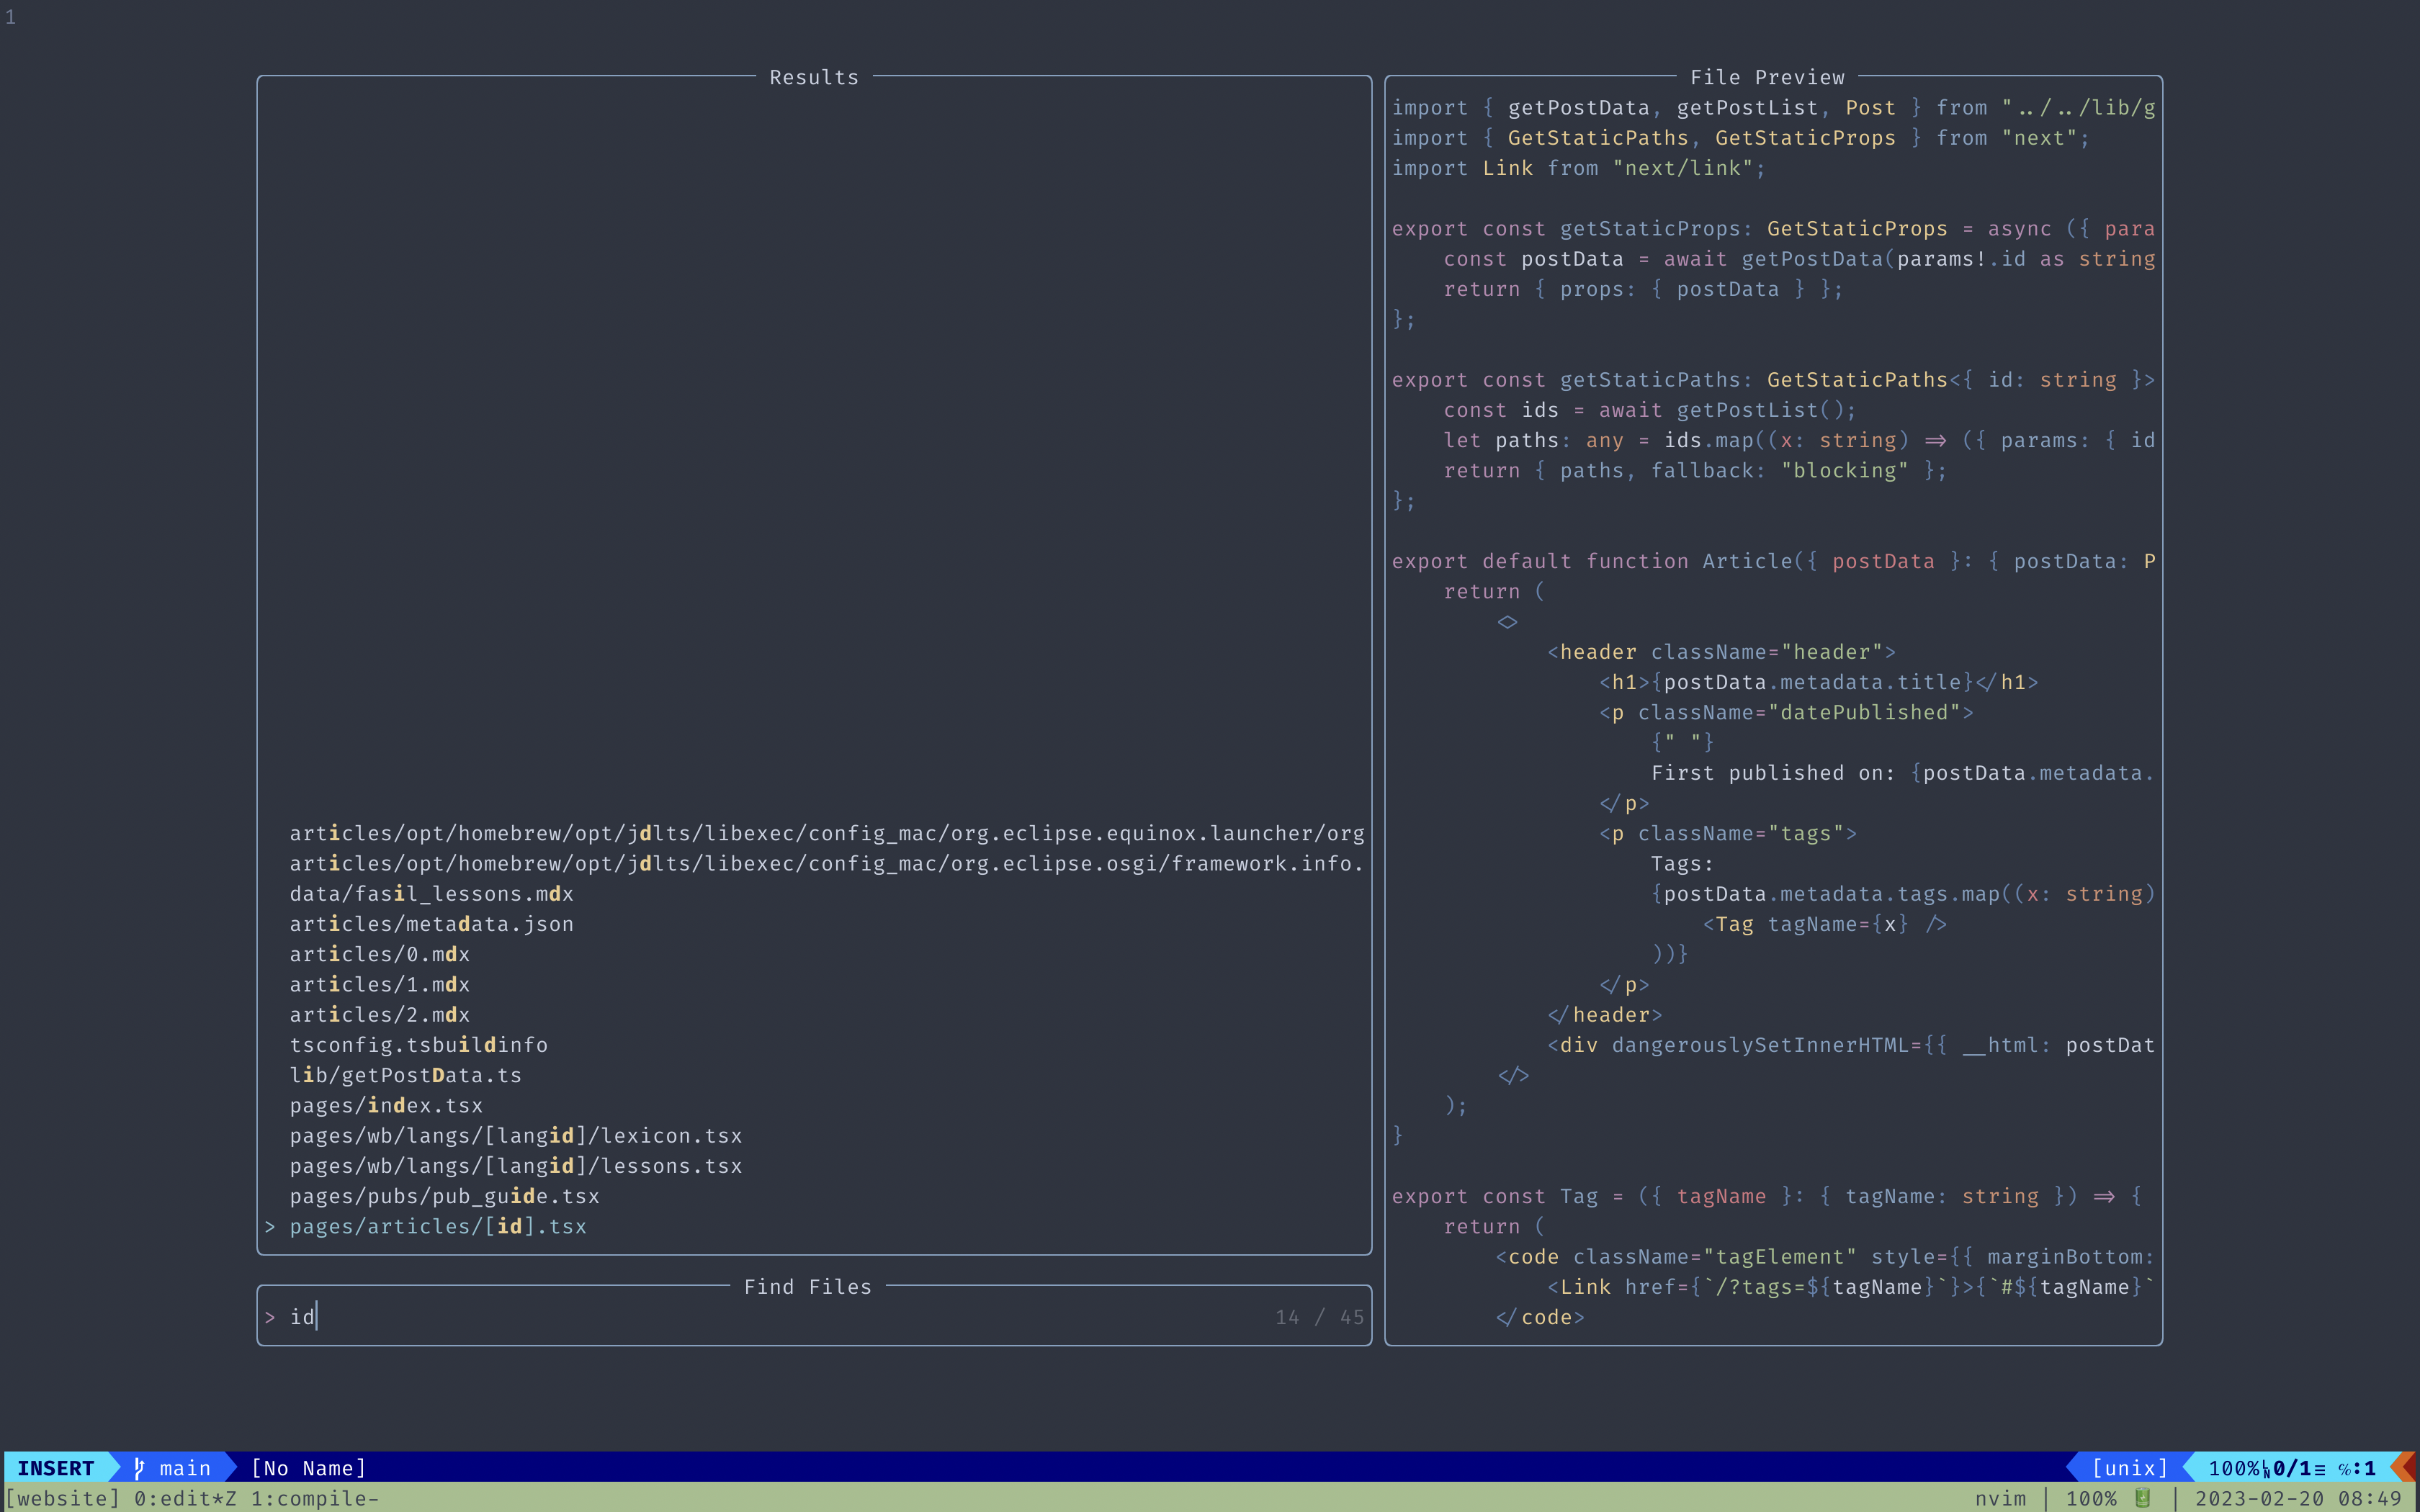Image resolution: width=2420 pixels, height=1512 pixels.
Task: Click the Find Files panel title
Action: pos(808,1287)
